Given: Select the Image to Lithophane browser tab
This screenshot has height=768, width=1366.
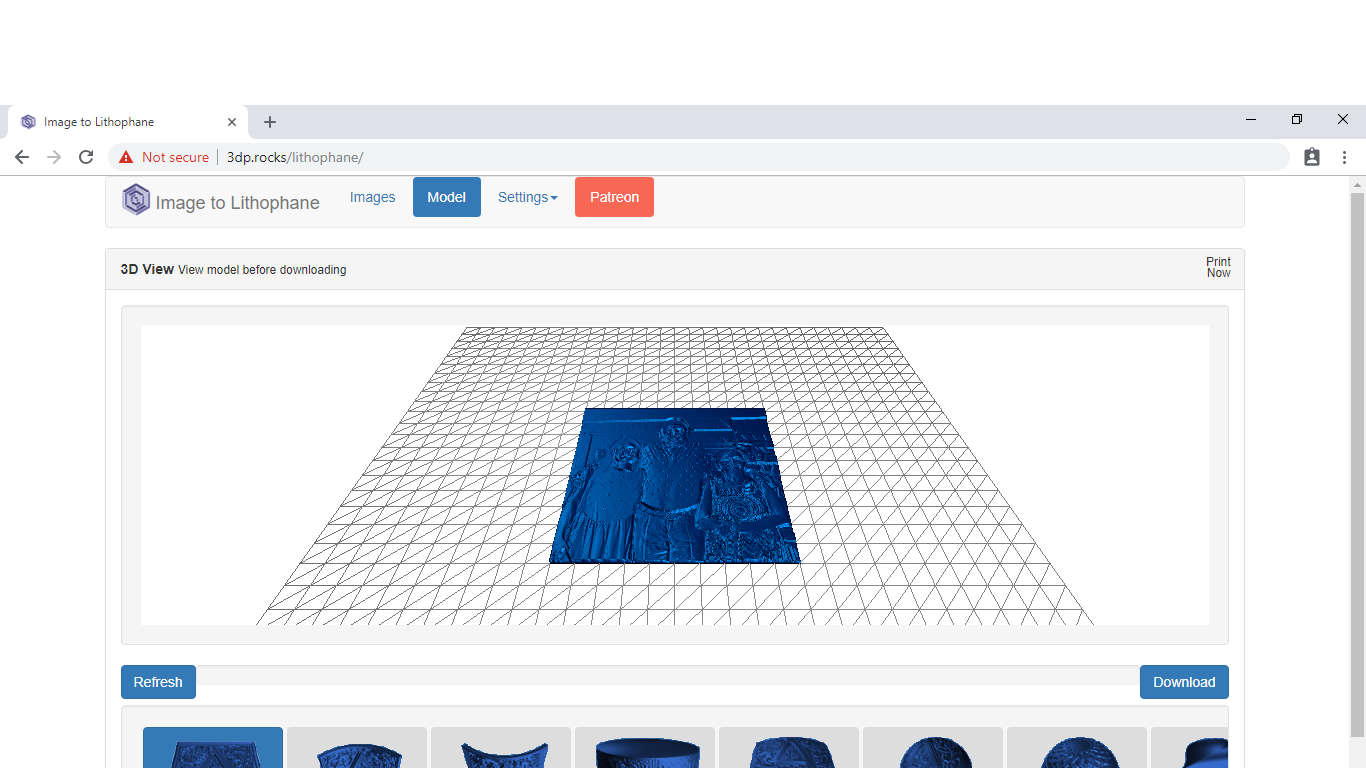Looking at the screenshot, I should (x=127, y=122).
